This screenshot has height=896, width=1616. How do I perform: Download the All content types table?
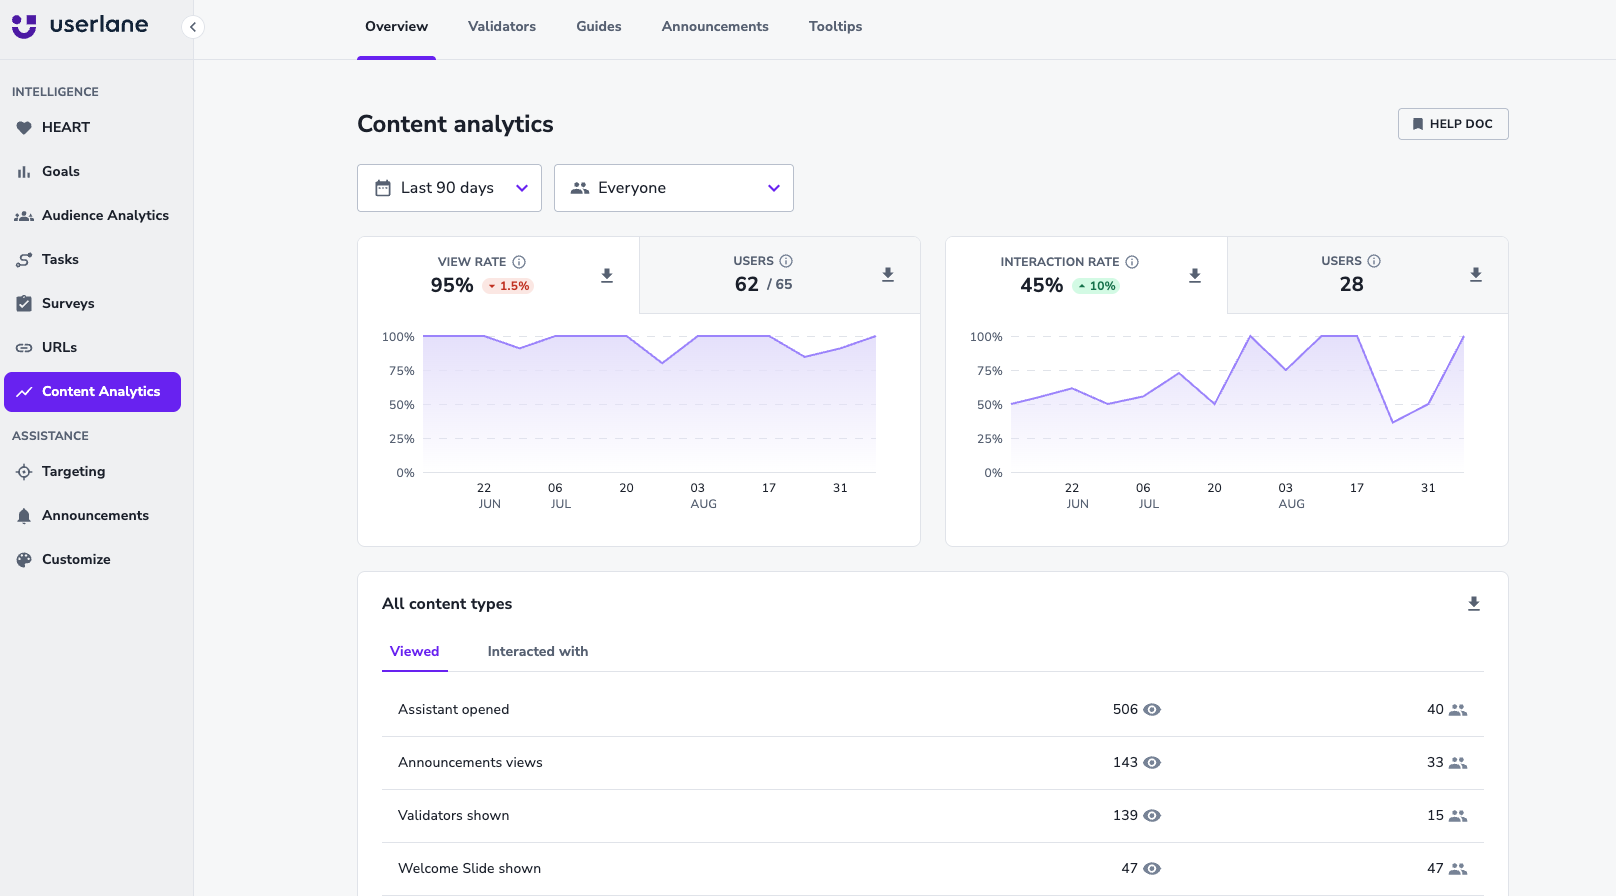[1474, 604]
